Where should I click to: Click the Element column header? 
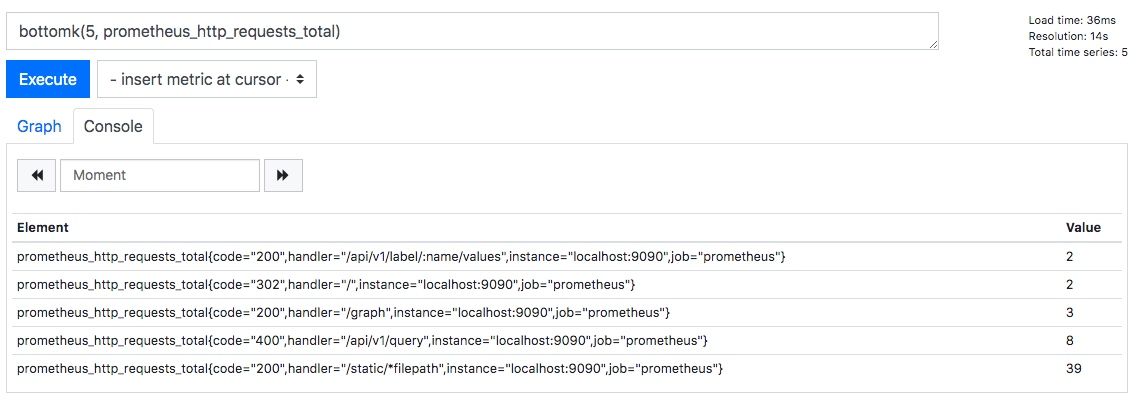click(43, 228)
